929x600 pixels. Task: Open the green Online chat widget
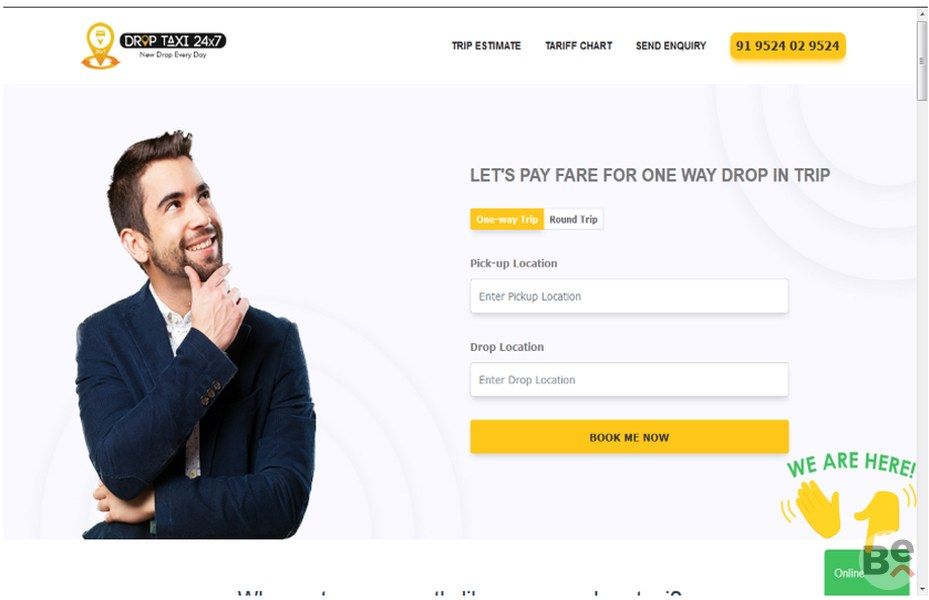click(866, 572)
